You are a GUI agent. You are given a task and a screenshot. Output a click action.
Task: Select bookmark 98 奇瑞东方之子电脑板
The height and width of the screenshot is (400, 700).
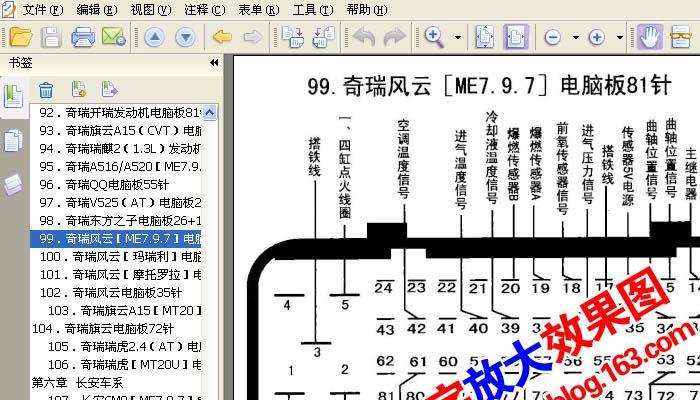(x=120, y=221)
